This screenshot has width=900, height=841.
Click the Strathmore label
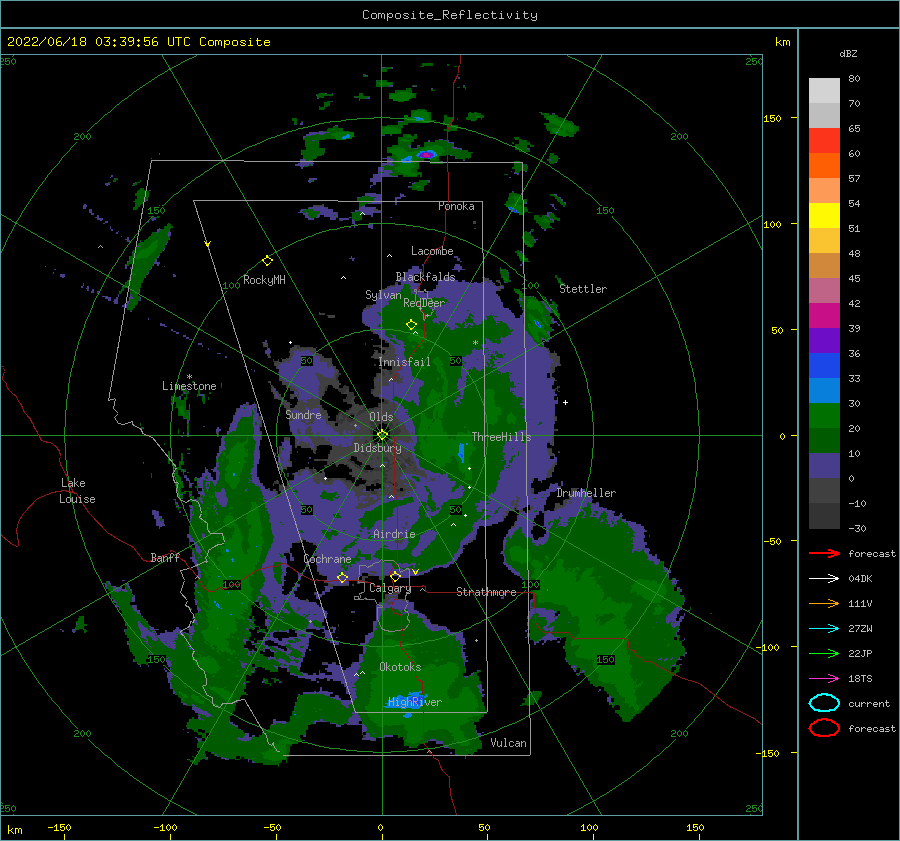(x=486, y=592)
